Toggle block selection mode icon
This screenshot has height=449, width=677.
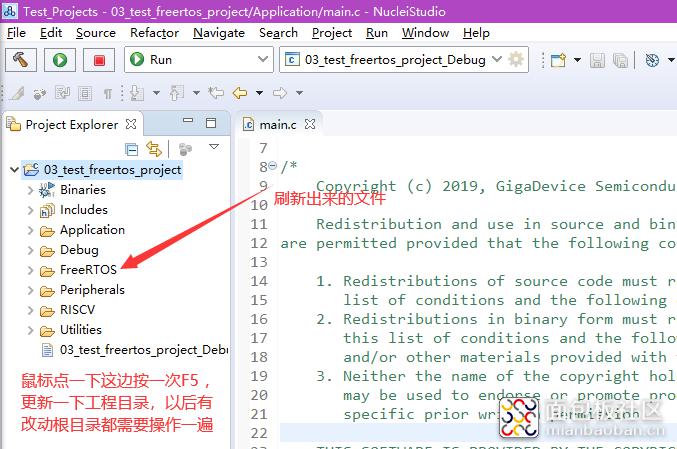pyautogui.click(x=85, y=93)
